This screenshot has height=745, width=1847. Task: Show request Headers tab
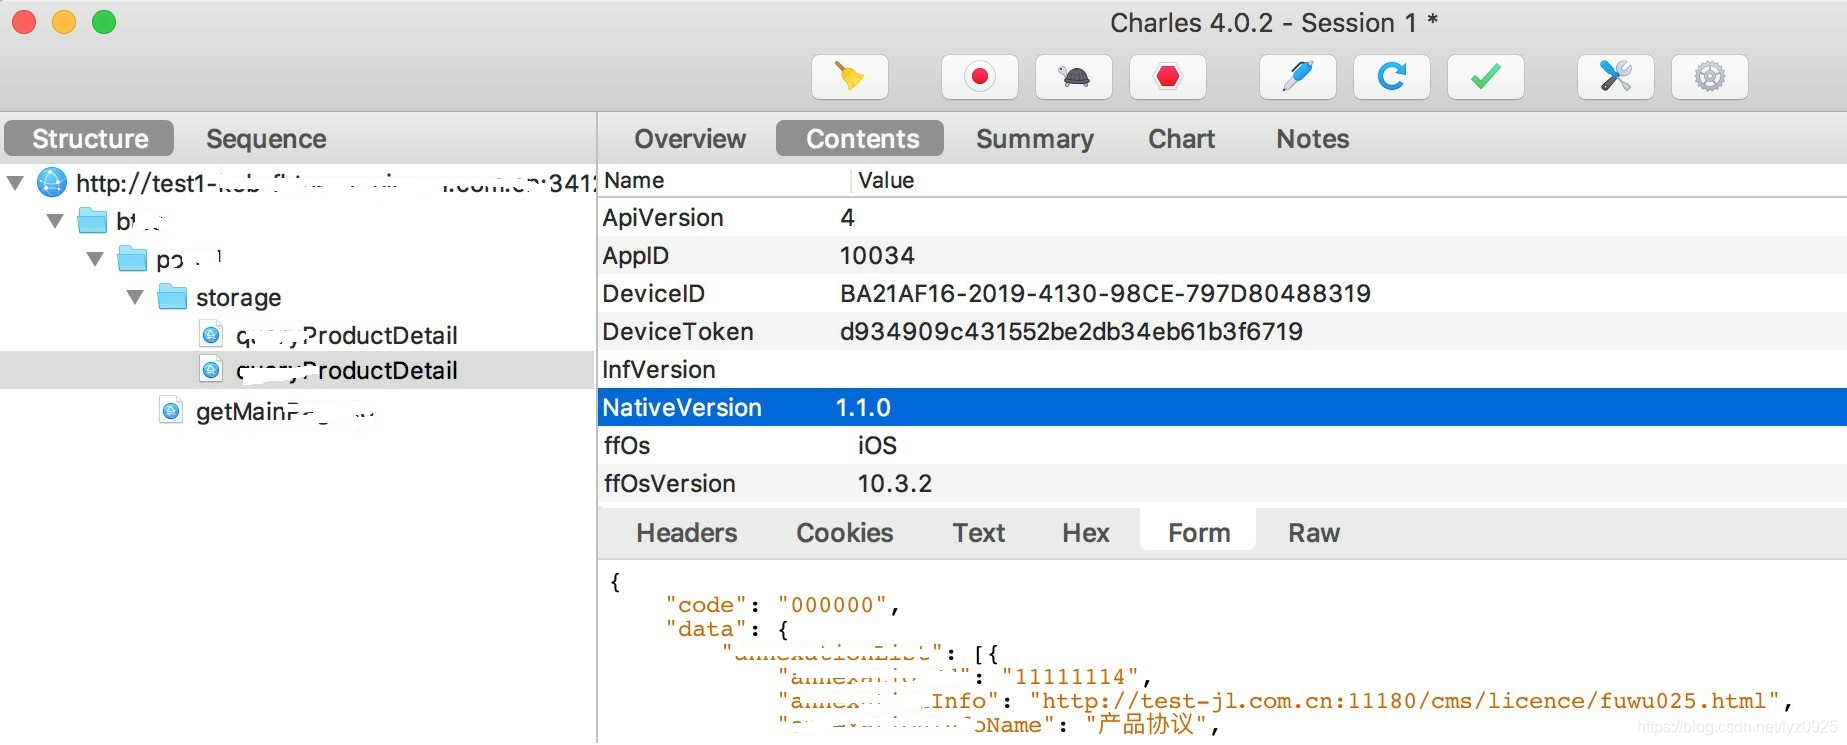(687, 532)
